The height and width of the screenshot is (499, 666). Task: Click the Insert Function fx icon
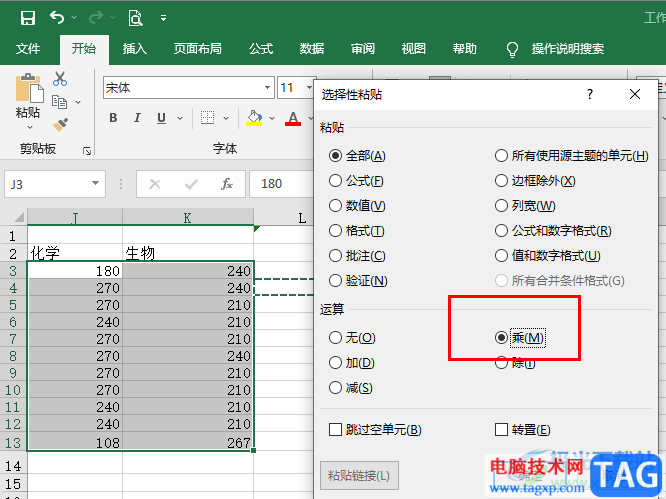point(227,184)
